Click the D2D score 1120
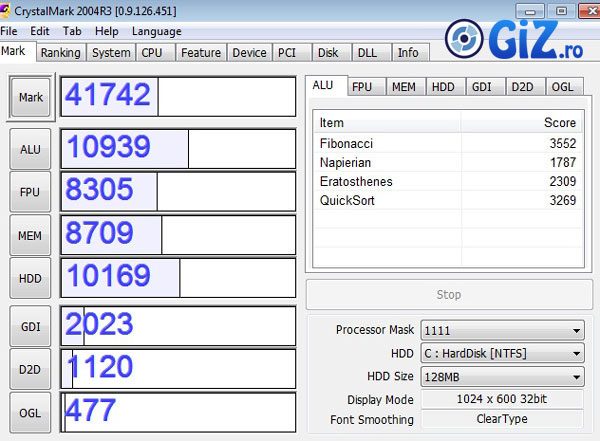This screenshot has height=441, width=600. [100, 366]
